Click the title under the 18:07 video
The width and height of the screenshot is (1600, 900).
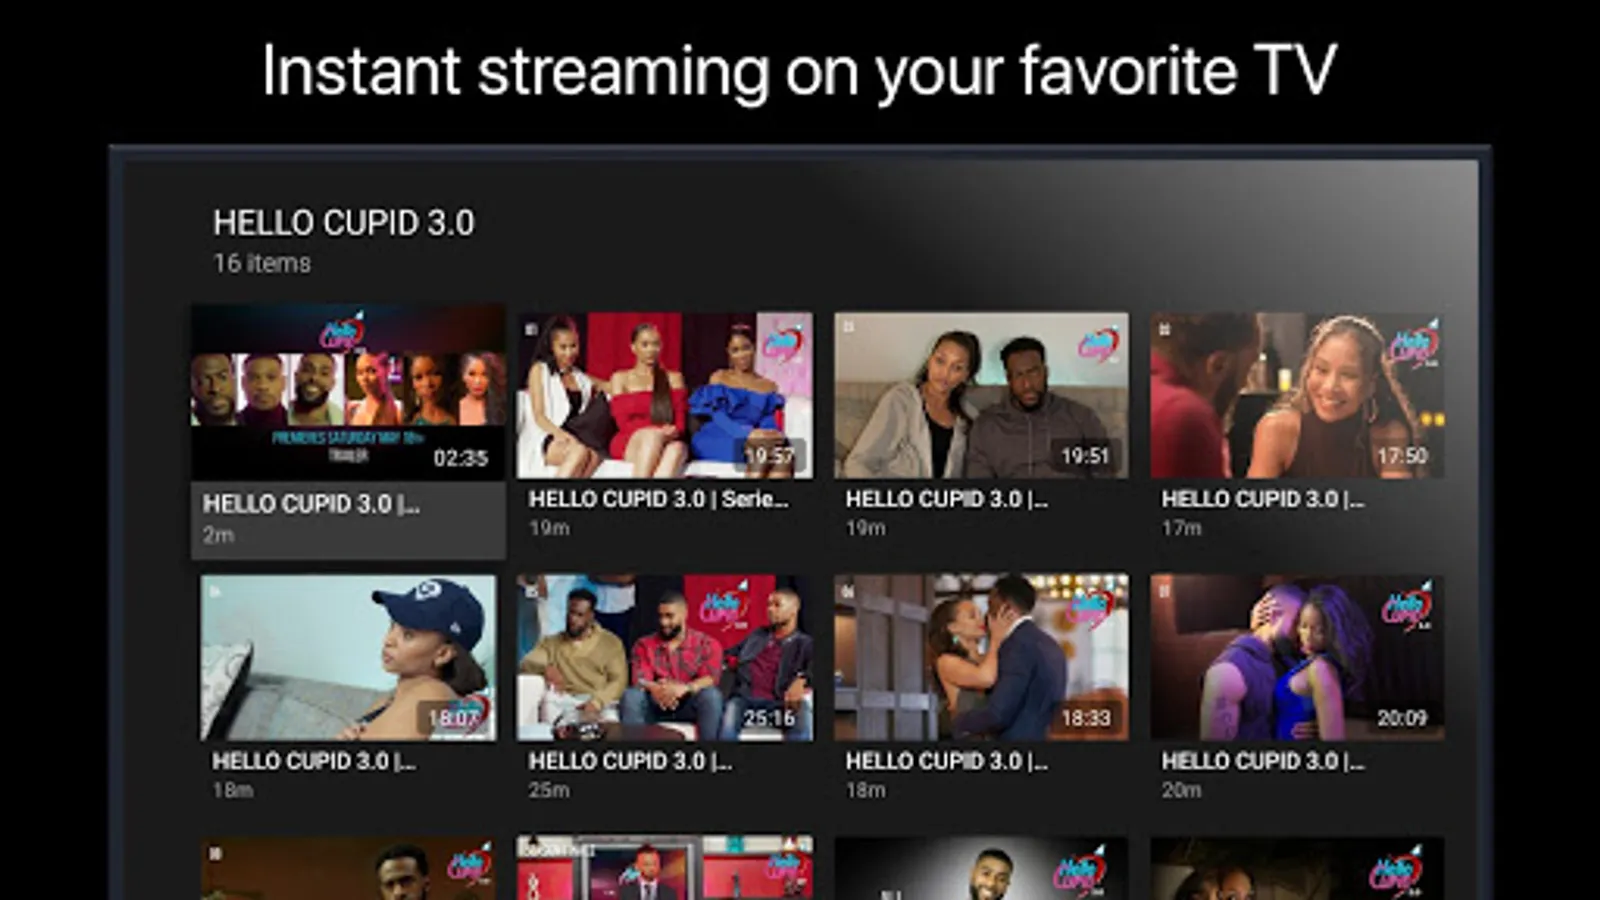pyautogui.click(x=313, y=761)
